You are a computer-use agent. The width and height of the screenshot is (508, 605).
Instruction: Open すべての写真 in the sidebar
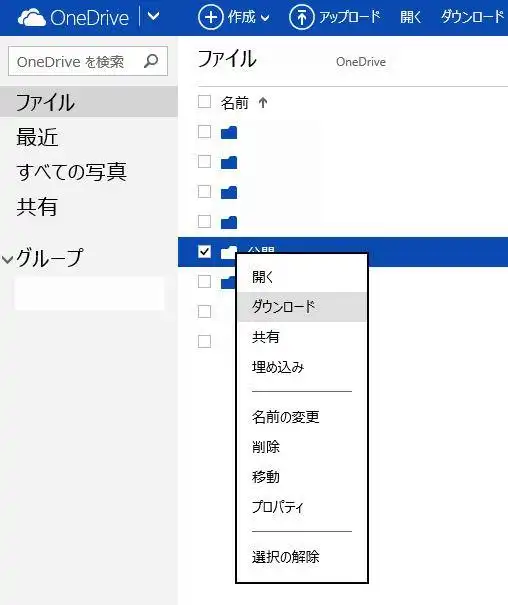pyautogui.click(x=71, y=172)
